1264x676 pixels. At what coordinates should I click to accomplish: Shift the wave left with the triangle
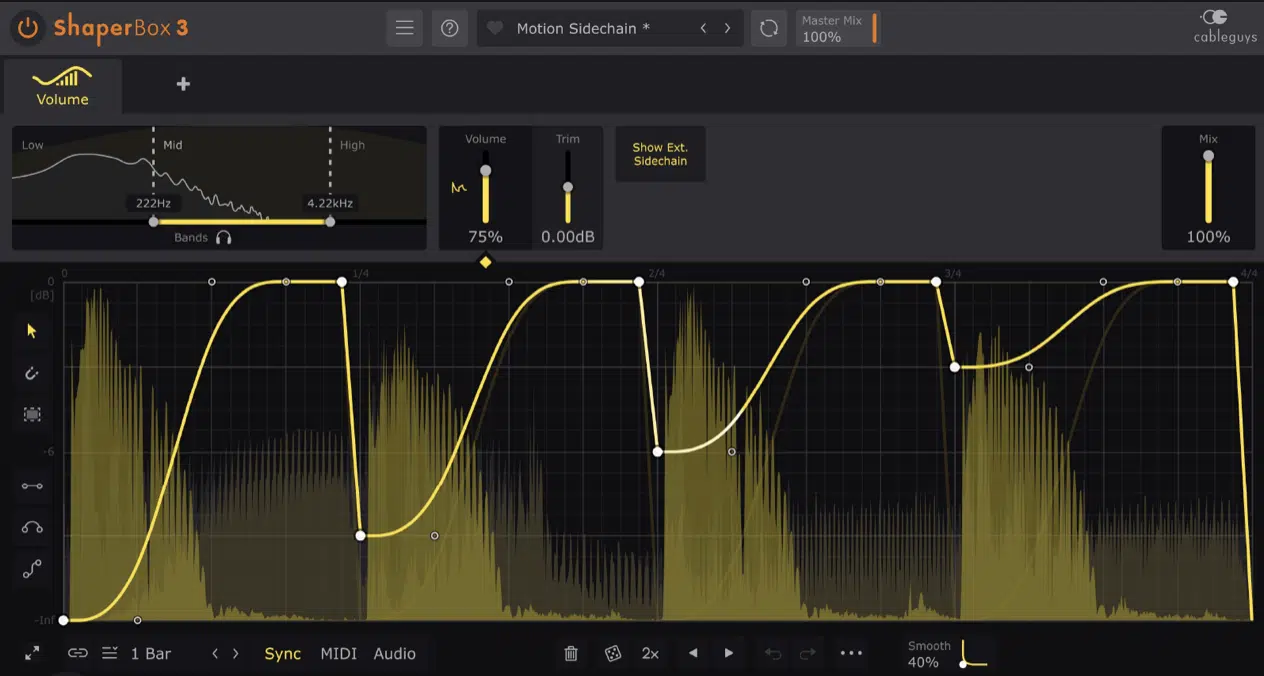point(693,654)
